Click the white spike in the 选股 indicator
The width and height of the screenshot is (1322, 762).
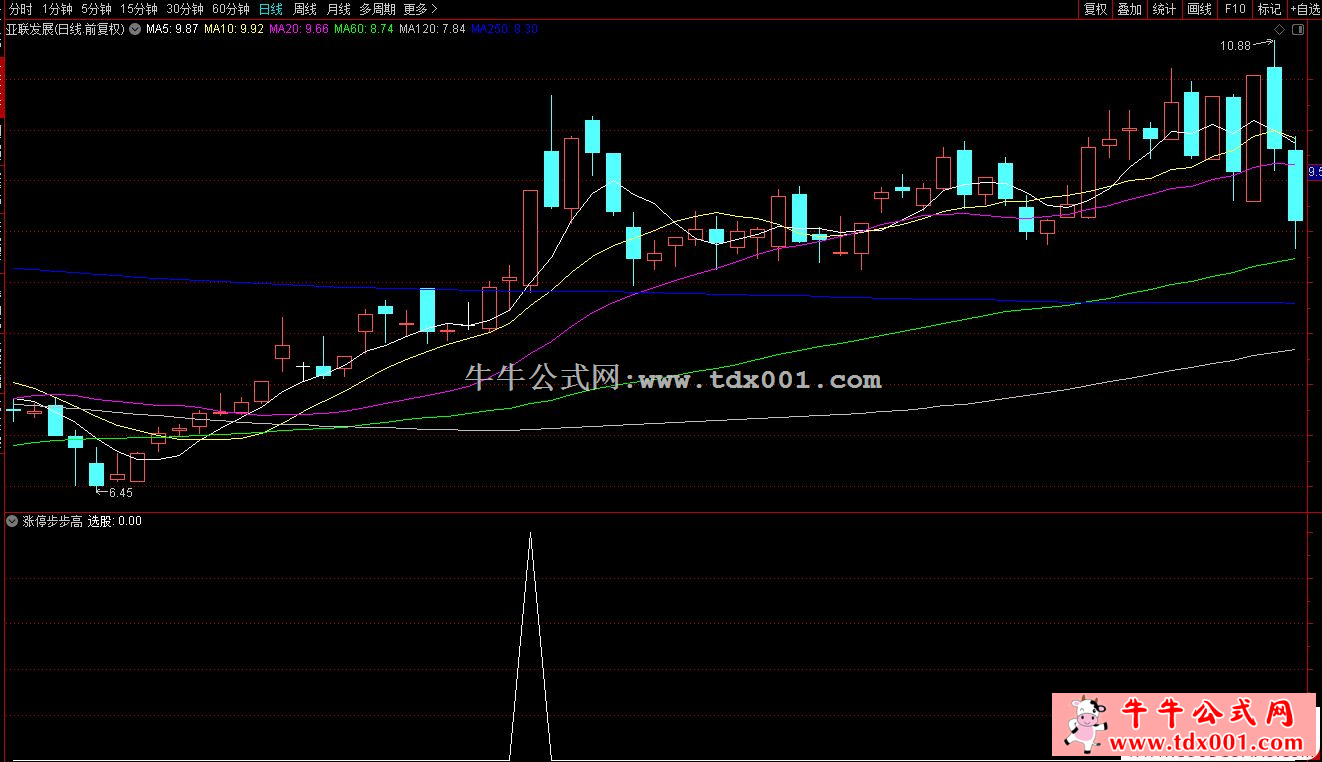[530, 646]
